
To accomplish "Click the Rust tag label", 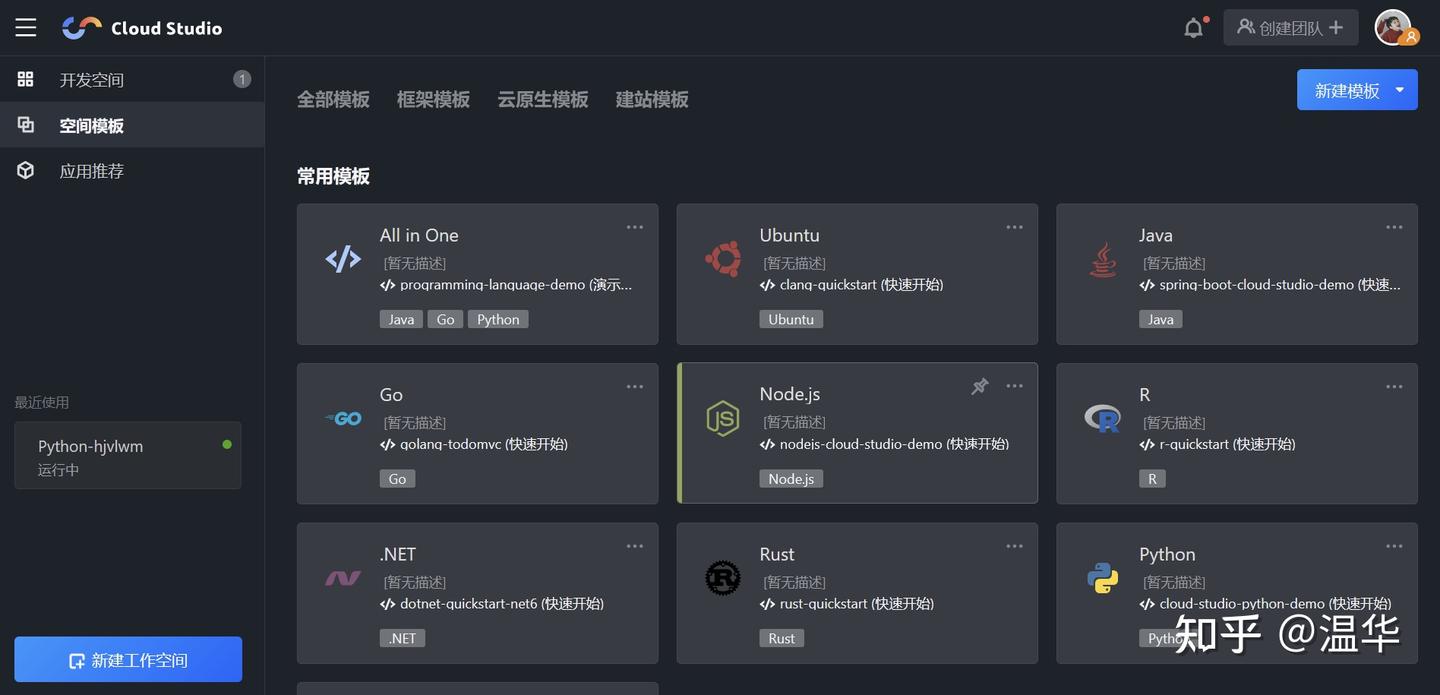I will click(x=782, y=638).
